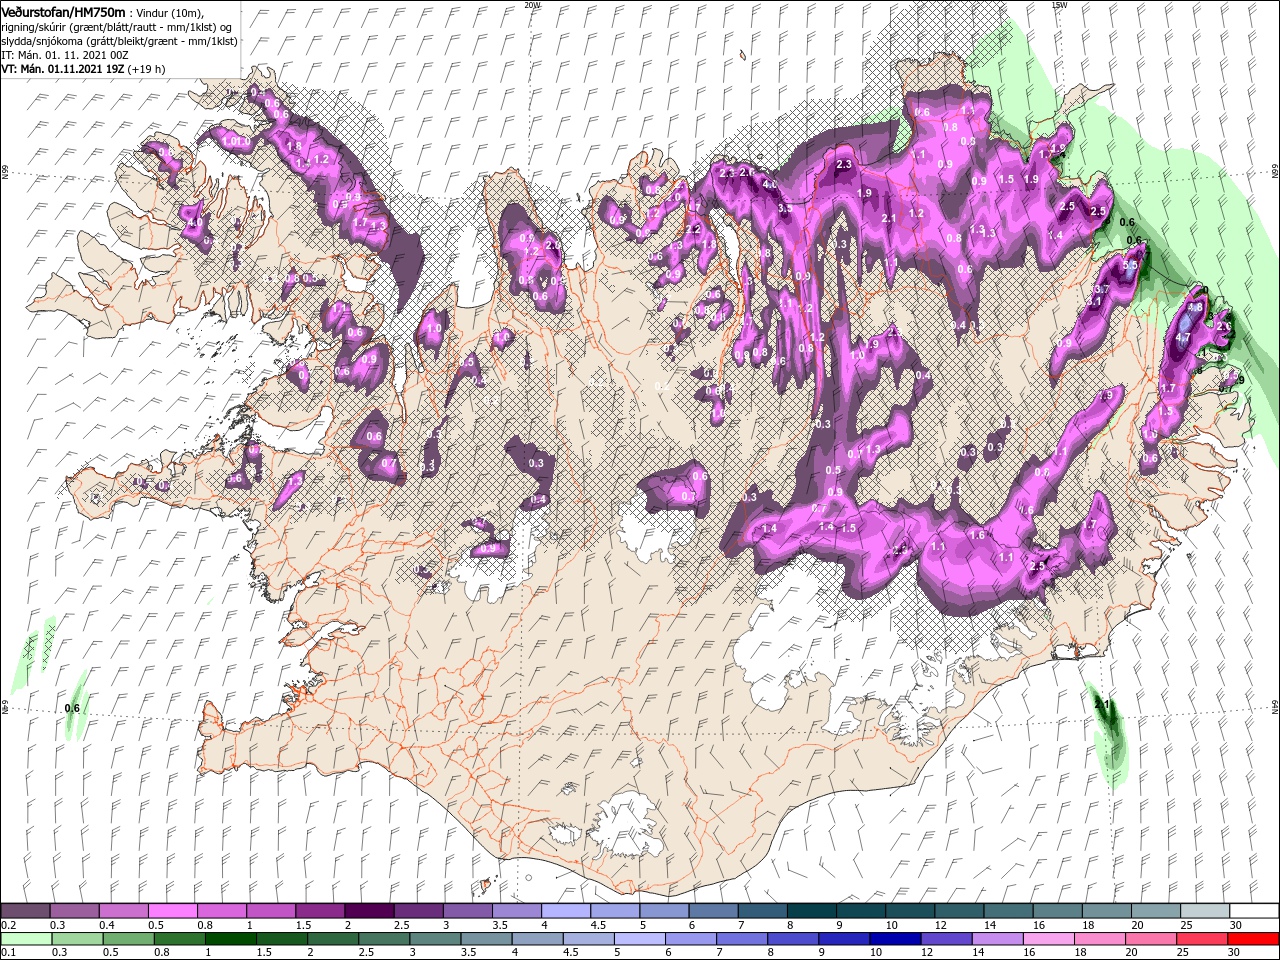Viewport: 1280px width, 960px height.
Task: Click the 'Vindur (10m)' caption text
Action: (171, 12)
